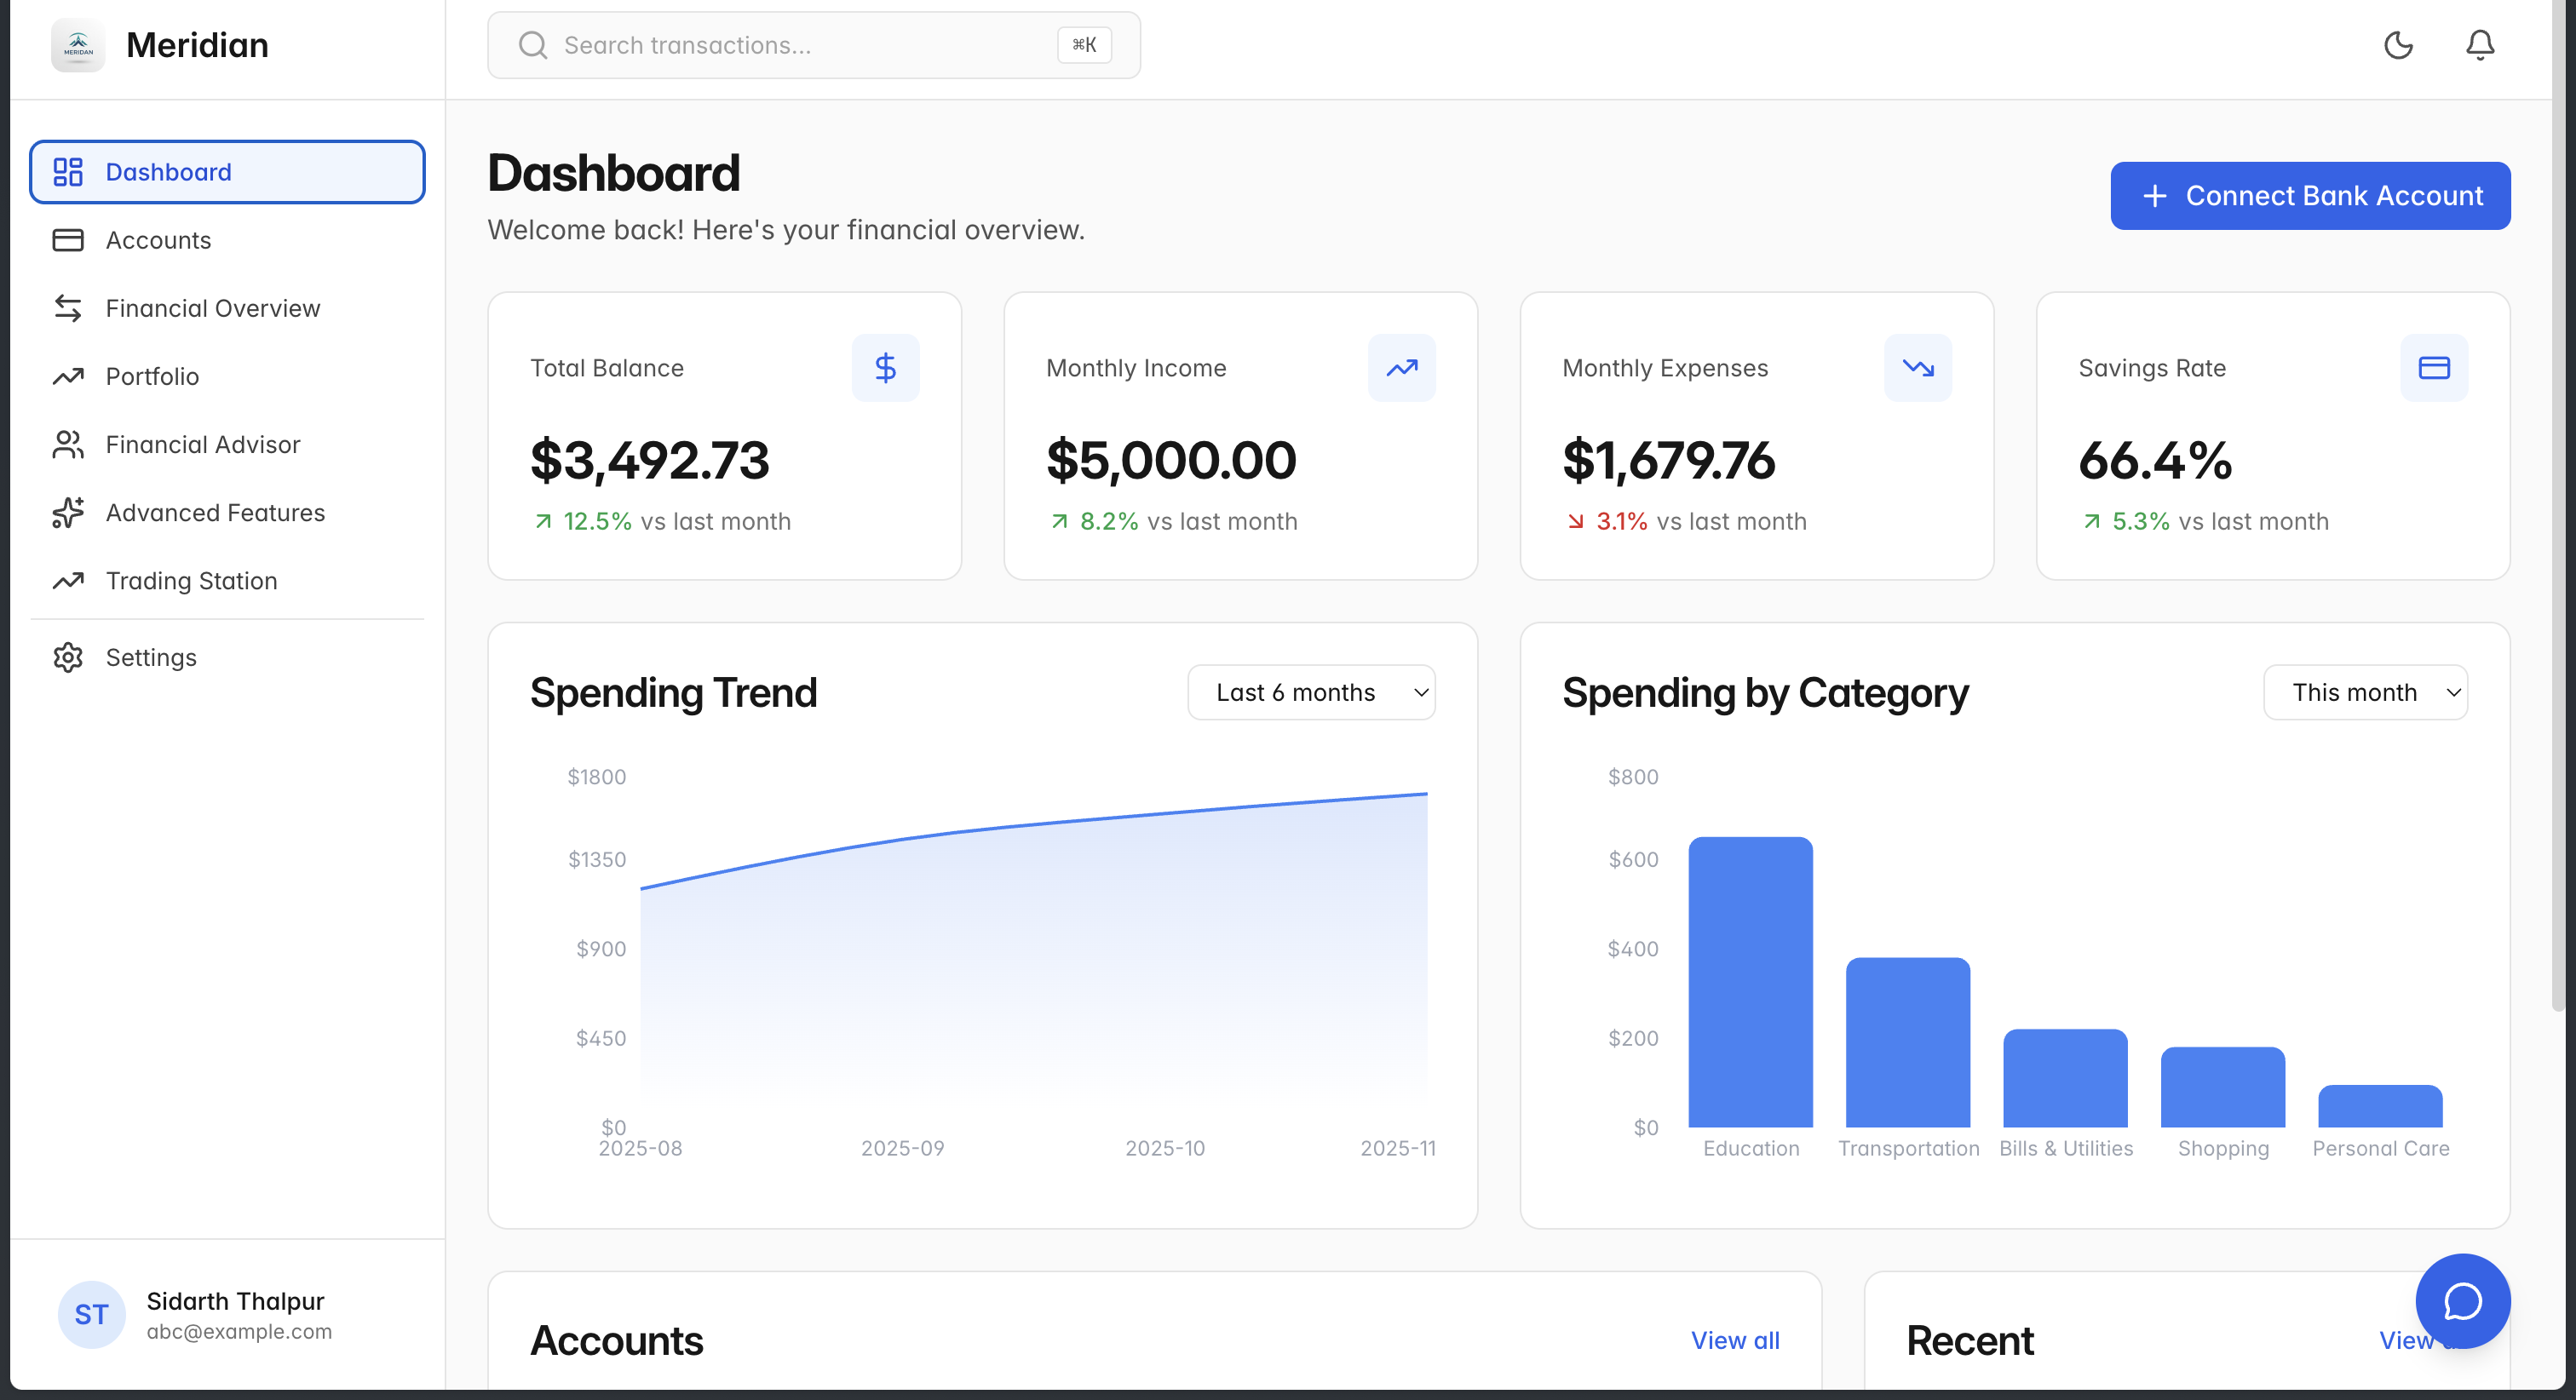Expand the This month dropdown
Screen dimensions: 2576x1400
point(2364,692)
